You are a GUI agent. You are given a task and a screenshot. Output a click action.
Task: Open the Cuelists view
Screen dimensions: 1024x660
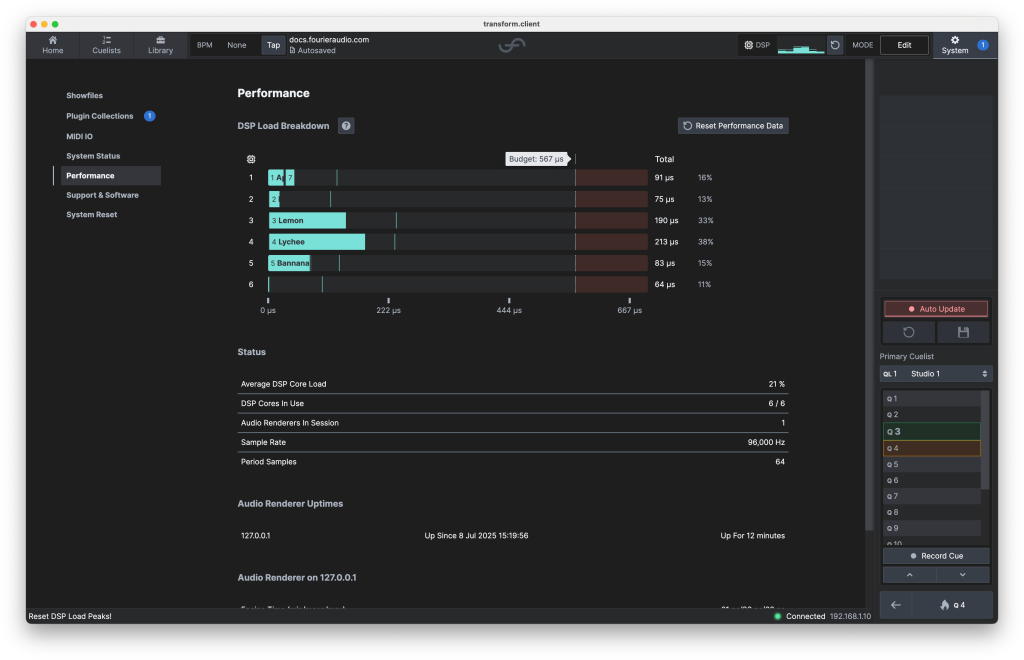click(106, 45)
